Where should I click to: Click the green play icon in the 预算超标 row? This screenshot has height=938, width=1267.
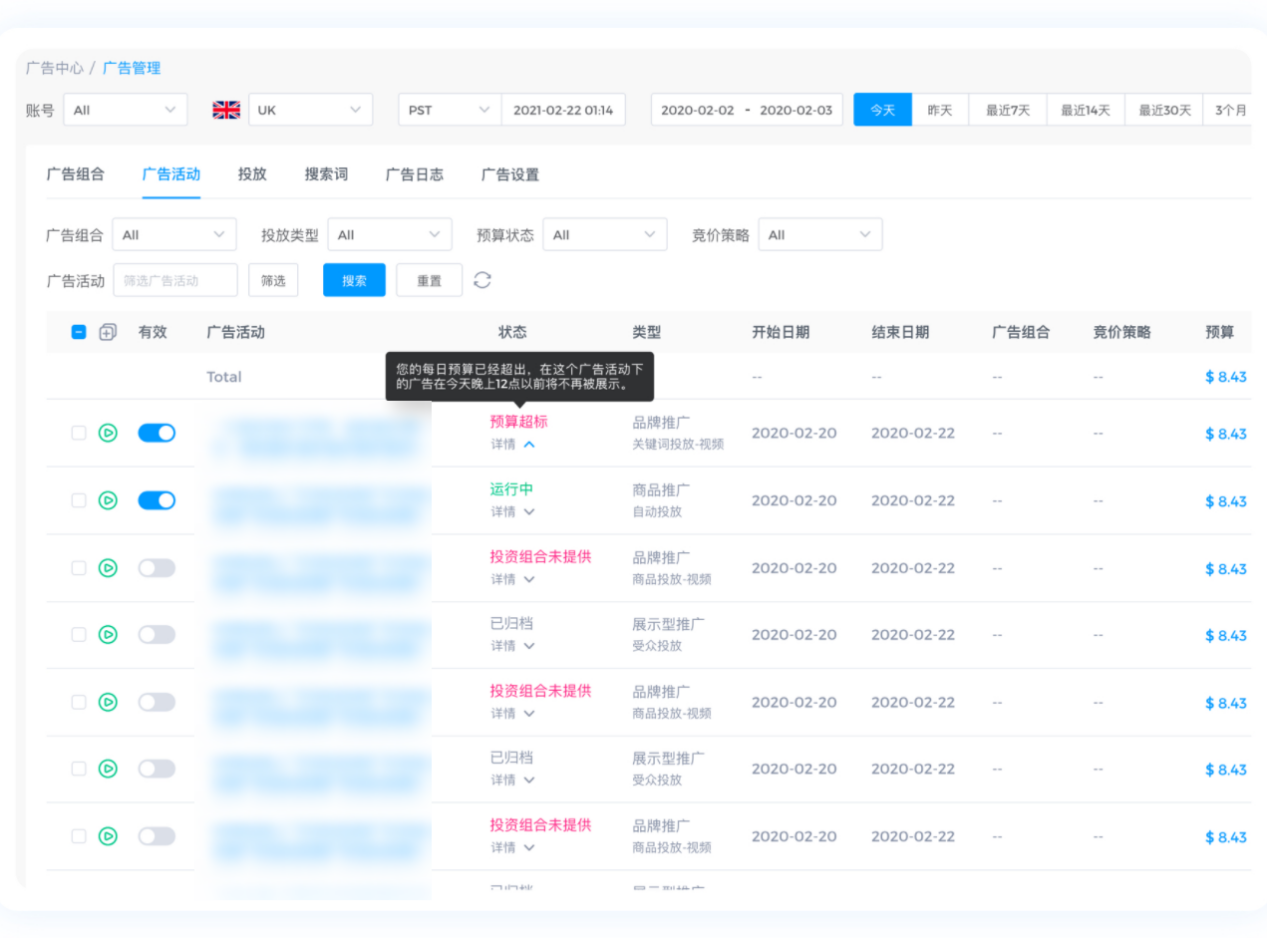coord(108,433)
